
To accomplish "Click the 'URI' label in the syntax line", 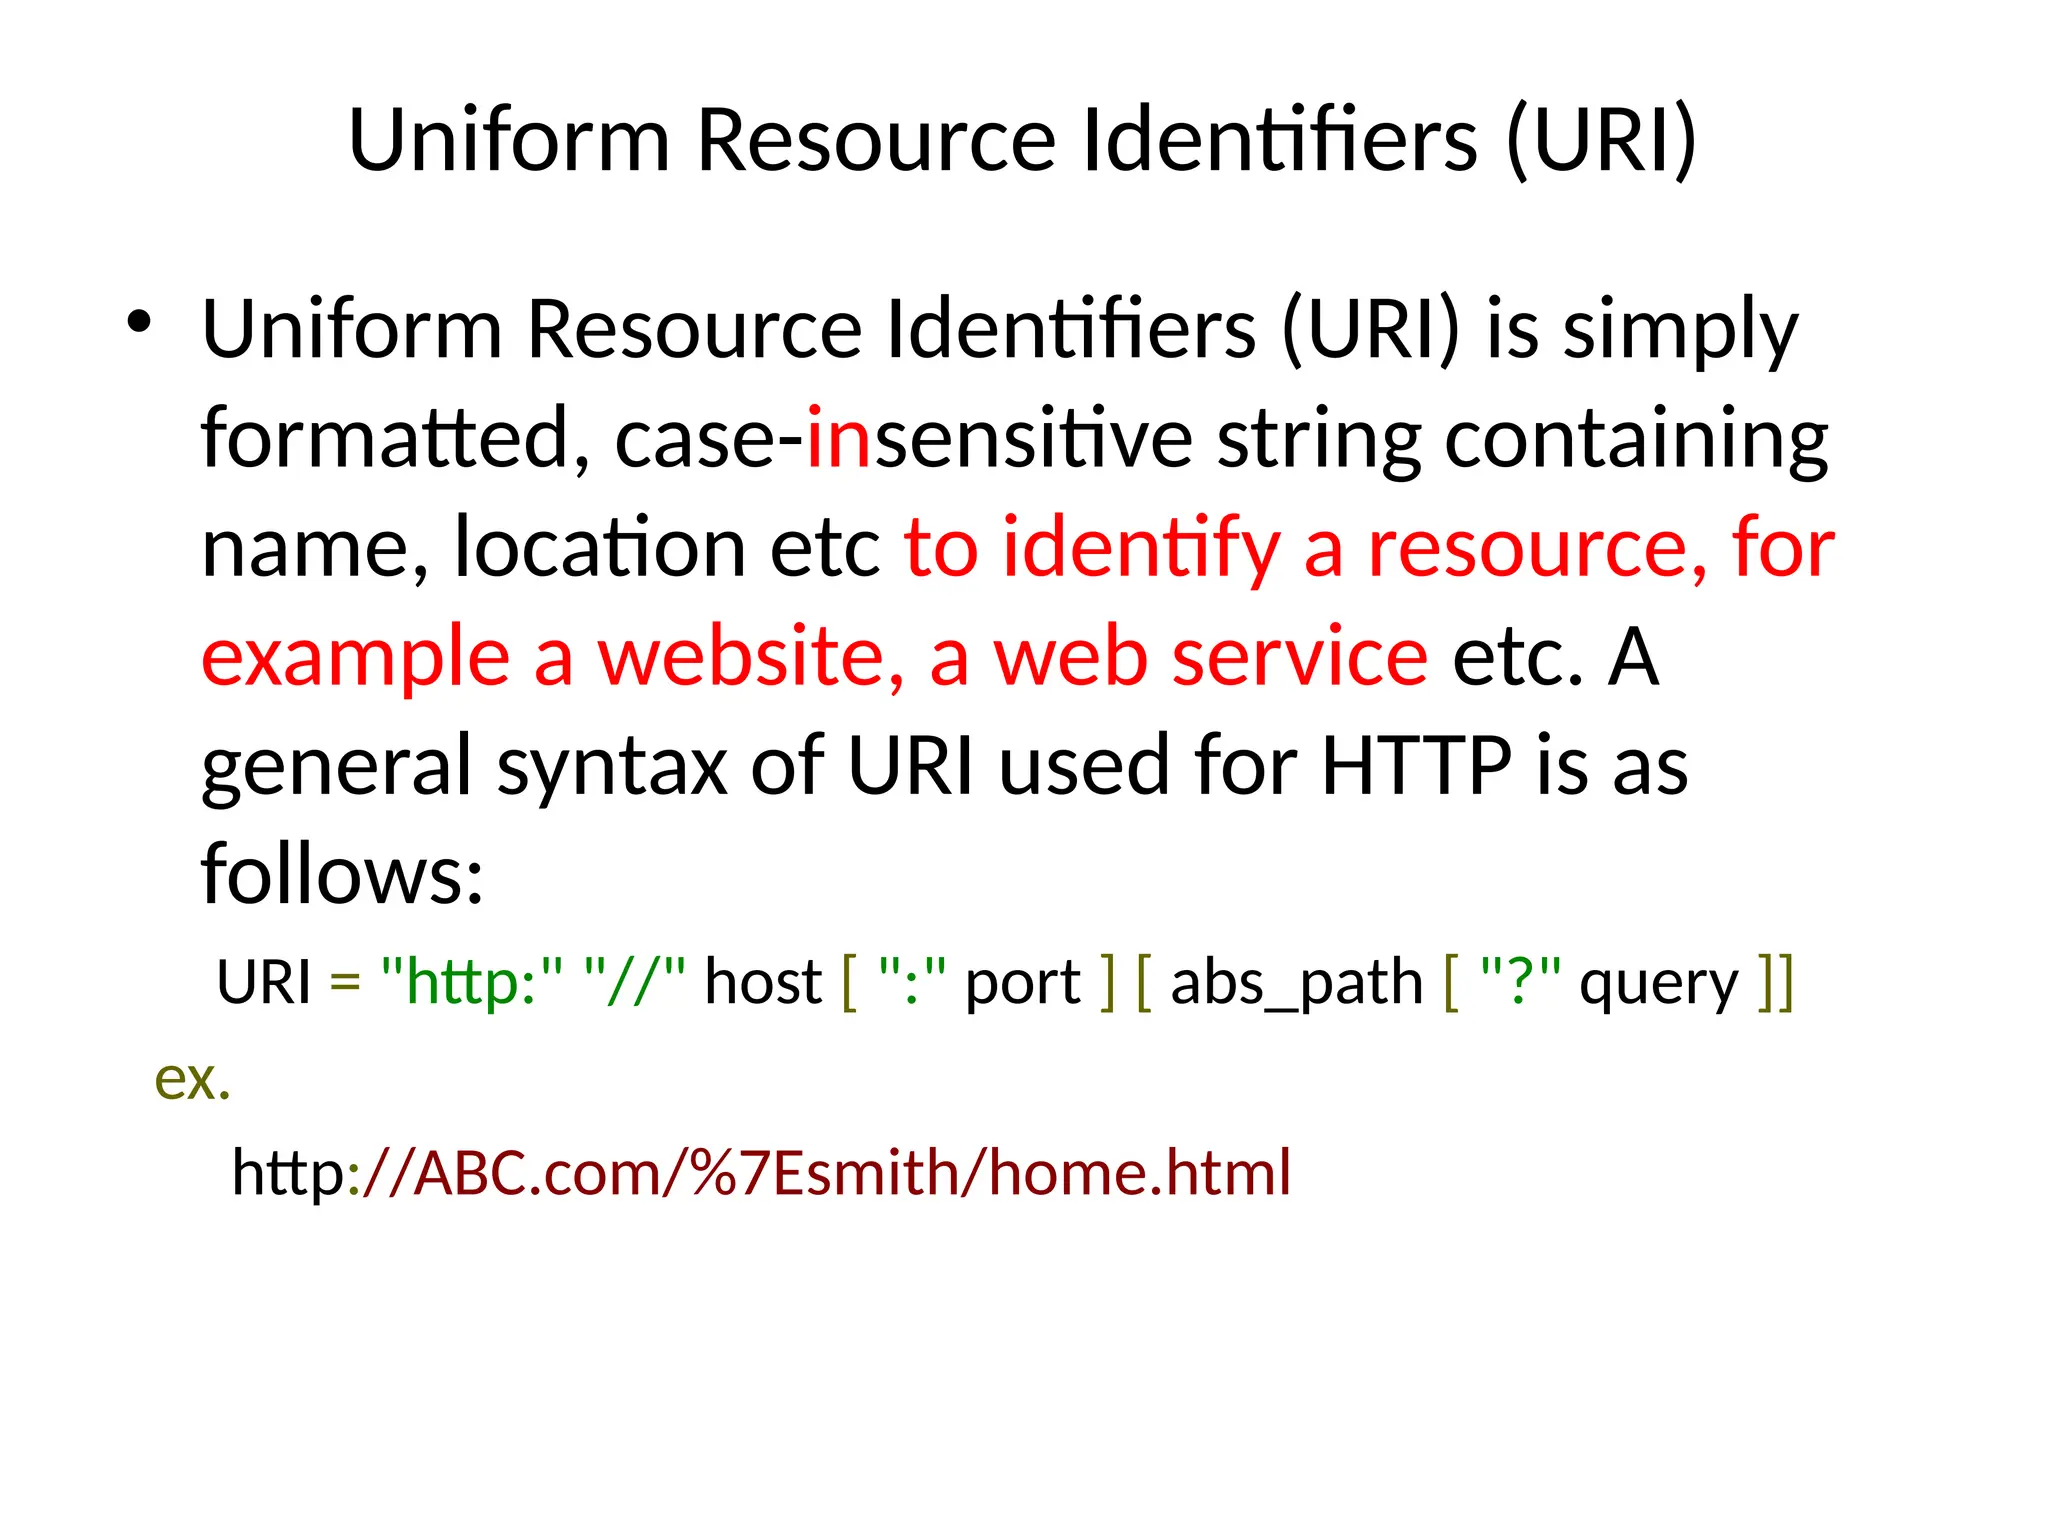I will point(263,982).
